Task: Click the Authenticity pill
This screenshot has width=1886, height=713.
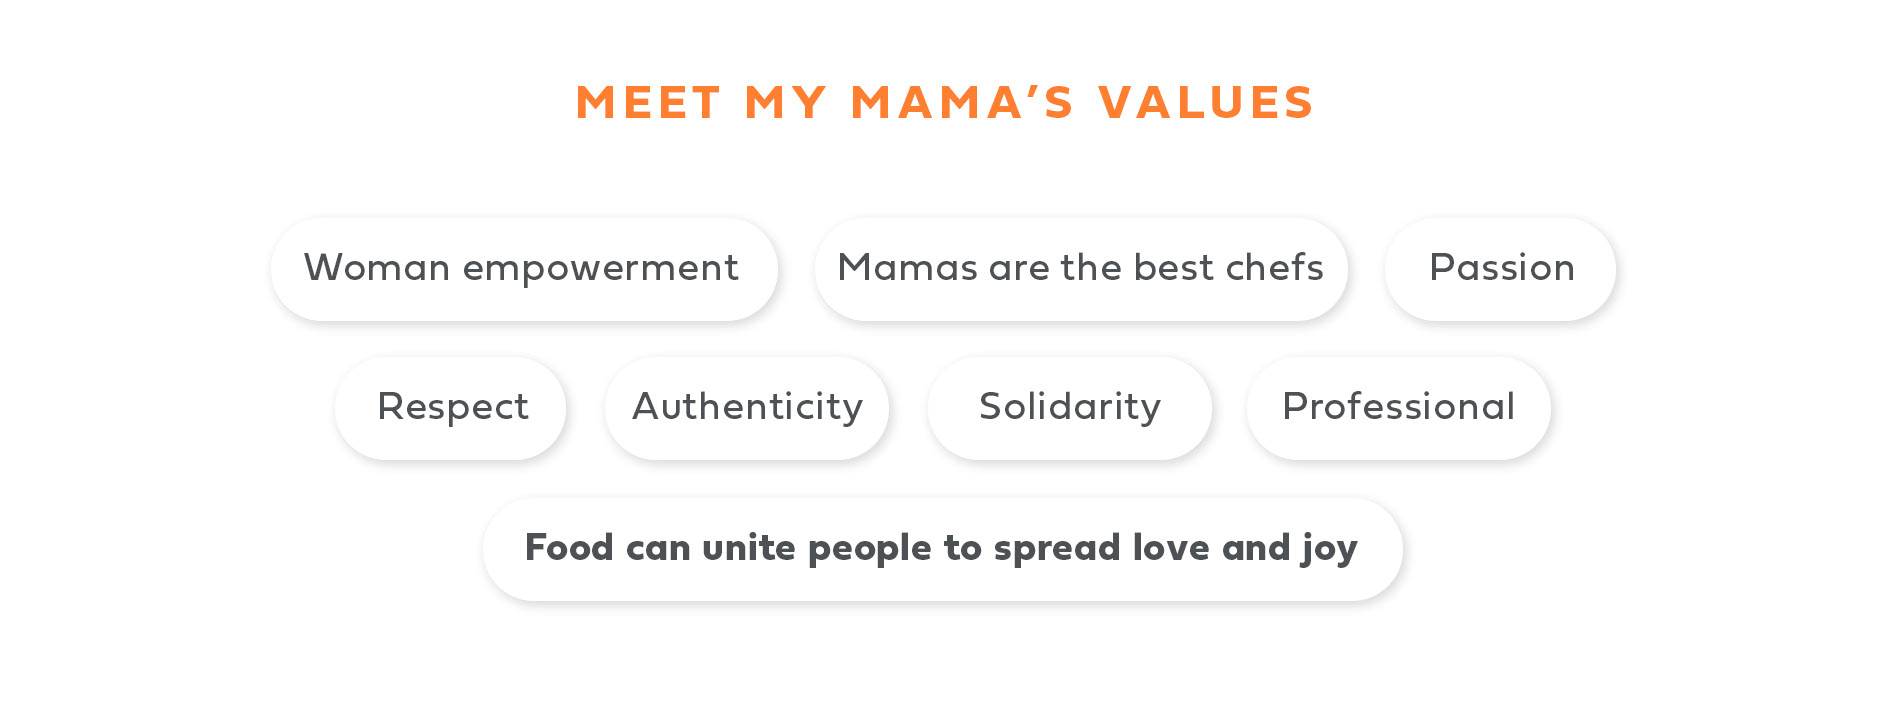Action: point(747,408)
